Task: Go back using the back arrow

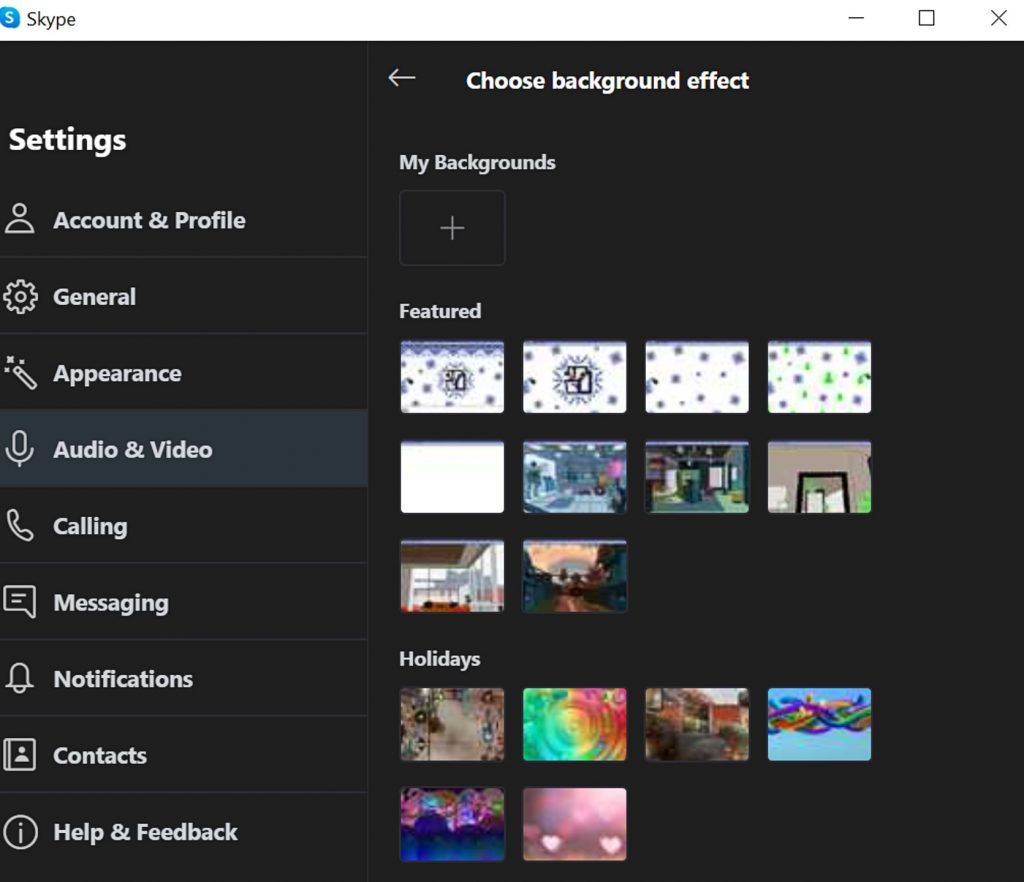Action: [402, 77]
